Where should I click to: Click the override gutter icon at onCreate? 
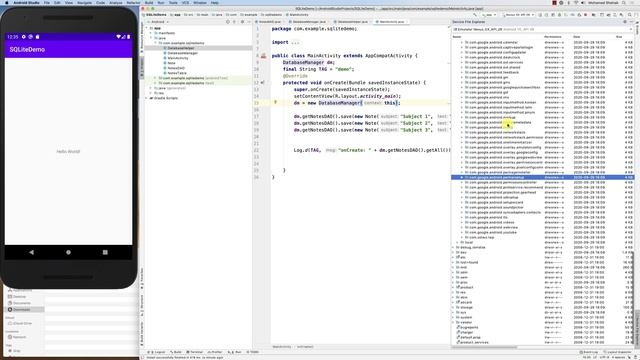pyautogui.click(x=262, y=82)
